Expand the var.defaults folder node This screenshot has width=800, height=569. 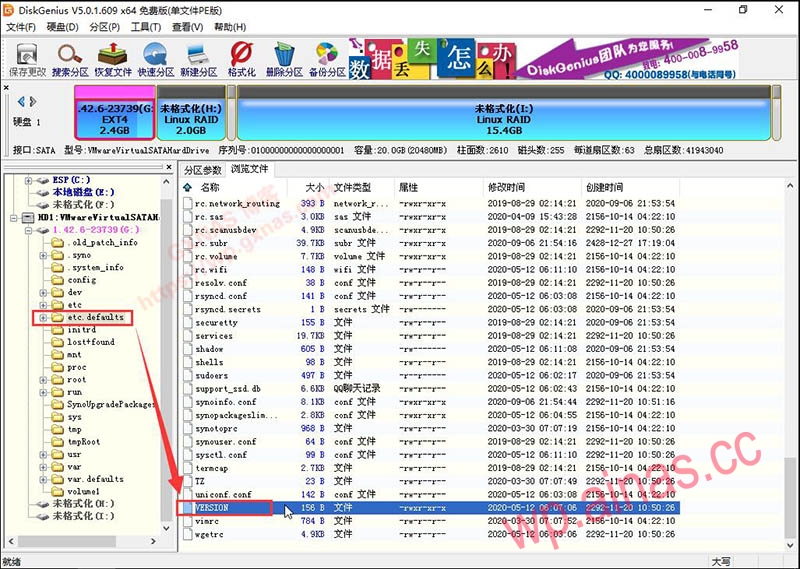[43, 480]
